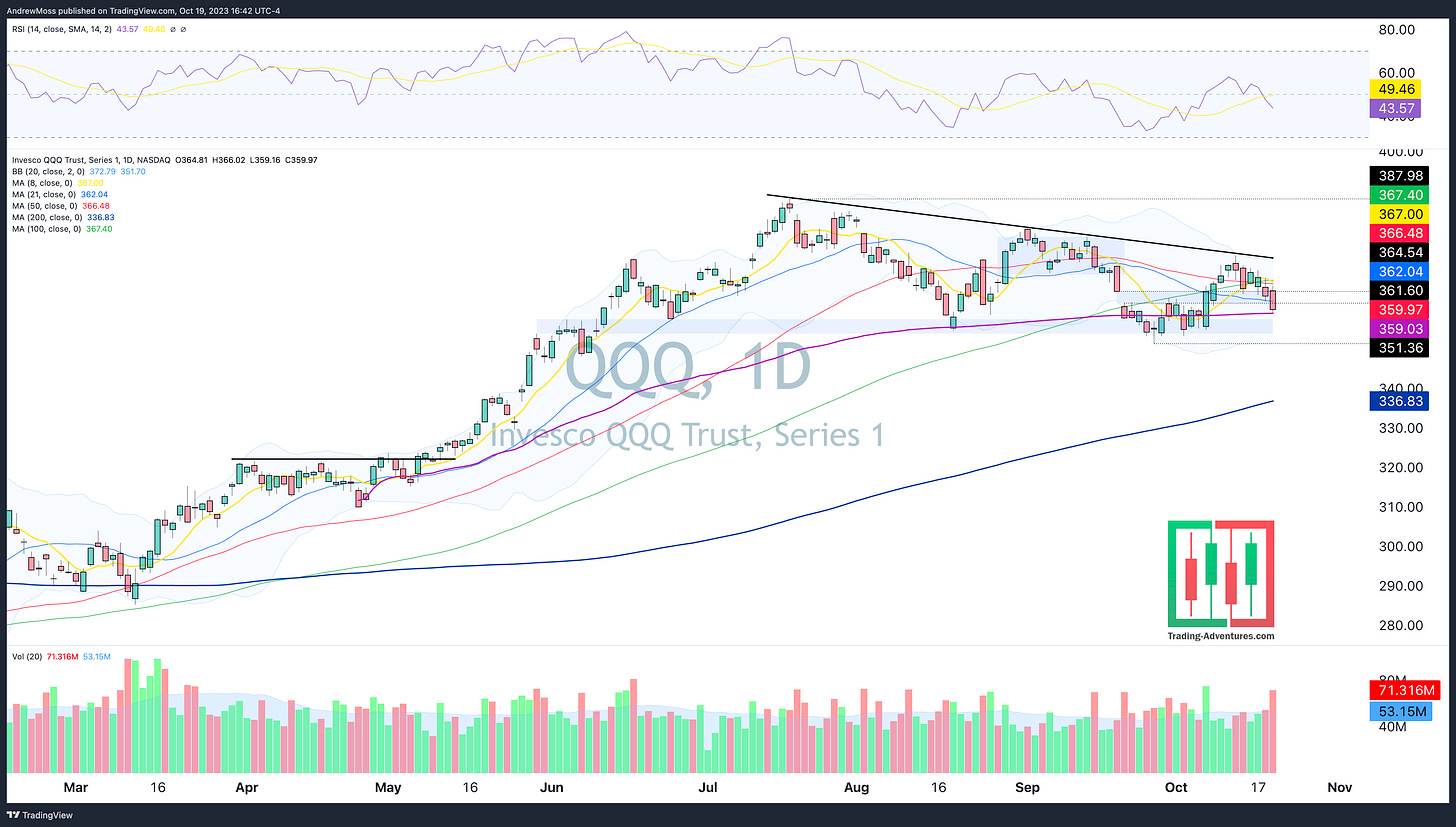1456x827 pixels.
Task: Click the red 366.48 price axis label
Action: click(x=1397, y=232)
